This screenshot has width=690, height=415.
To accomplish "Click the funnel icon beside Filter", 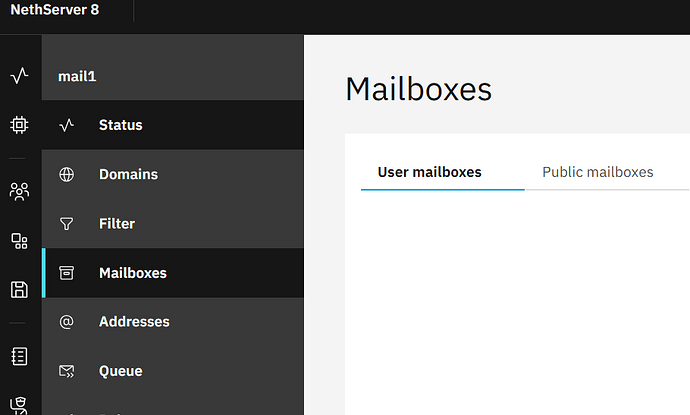I will point(67,224).
